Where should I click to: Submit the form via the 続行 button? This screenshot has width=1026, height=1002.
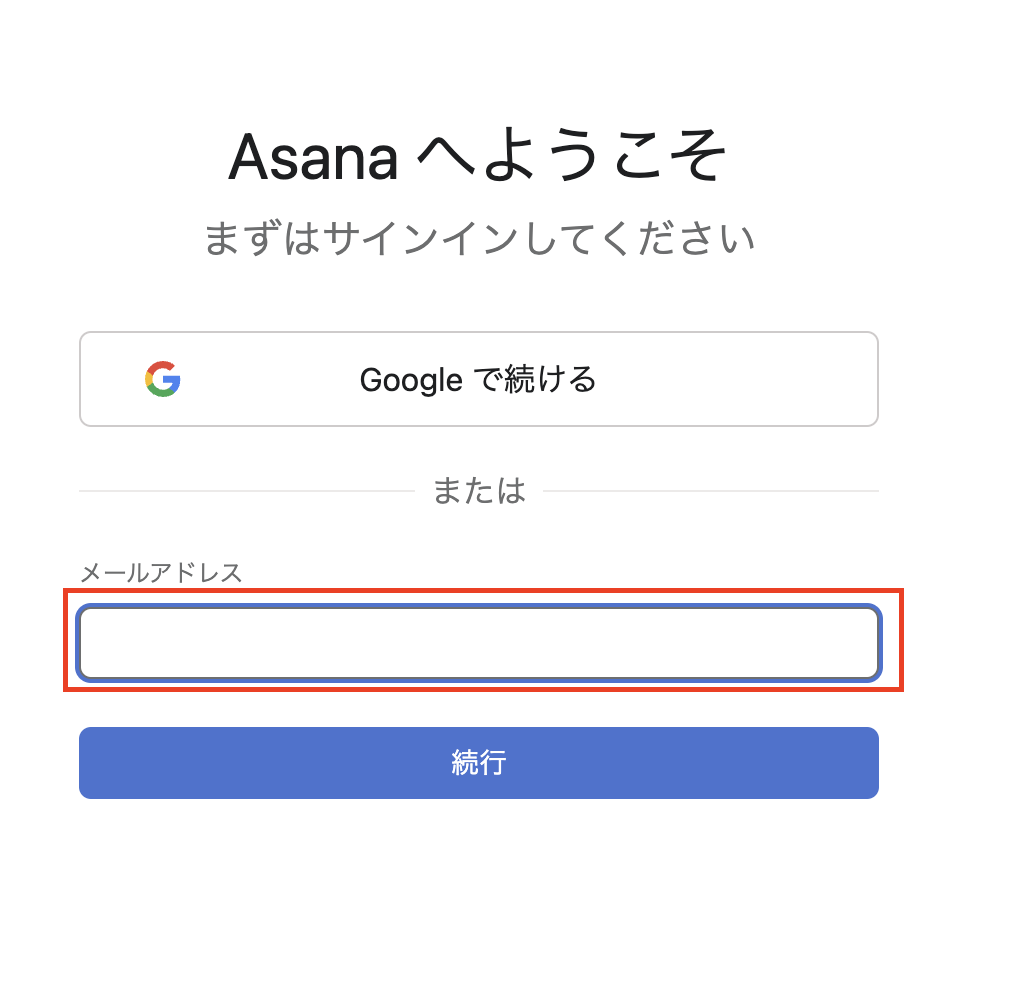click(x=479, y=763)
